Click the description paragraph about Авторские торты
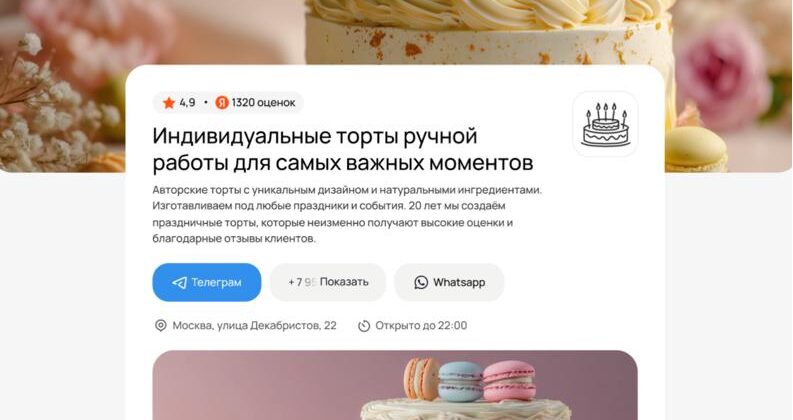 [347, 214]
